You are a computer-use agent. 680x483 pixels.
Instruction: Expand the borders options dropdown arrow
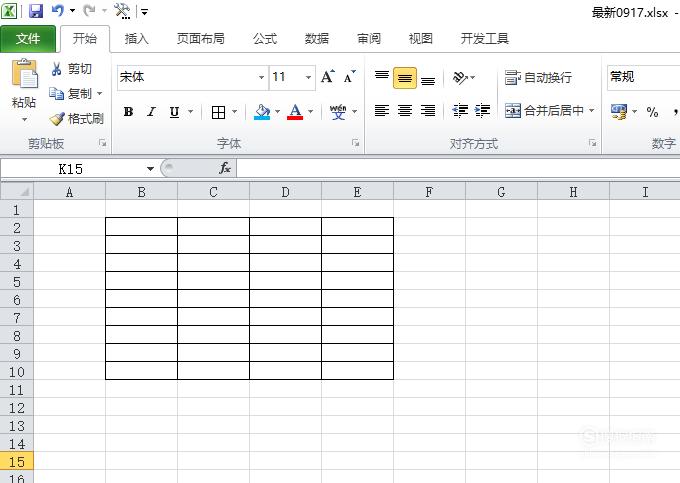(x=235, y=112)
